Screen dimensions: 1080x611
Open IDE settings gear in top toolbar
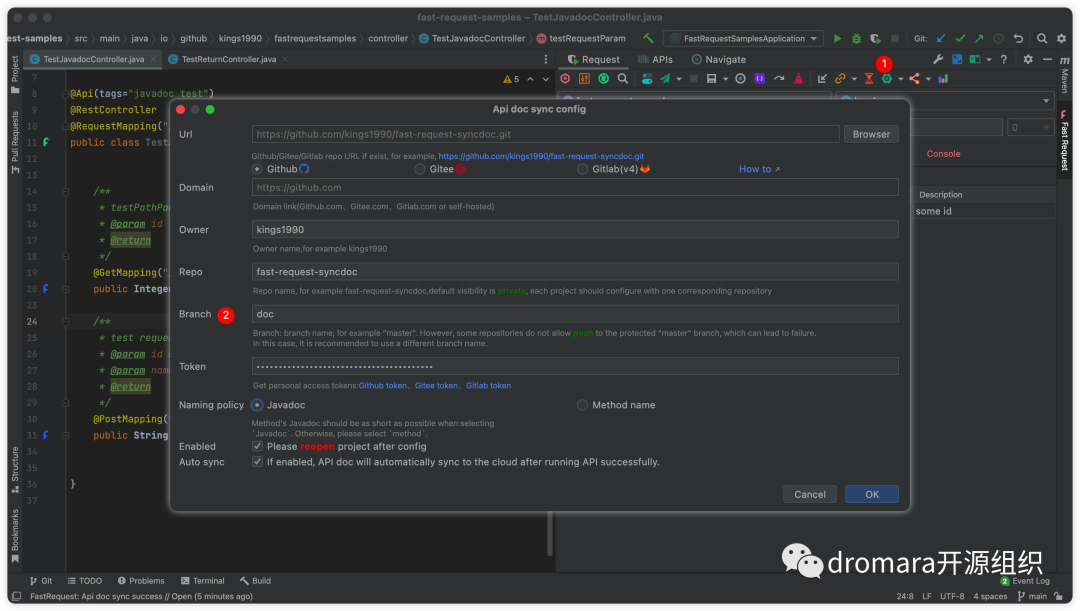pos(1061,39)
